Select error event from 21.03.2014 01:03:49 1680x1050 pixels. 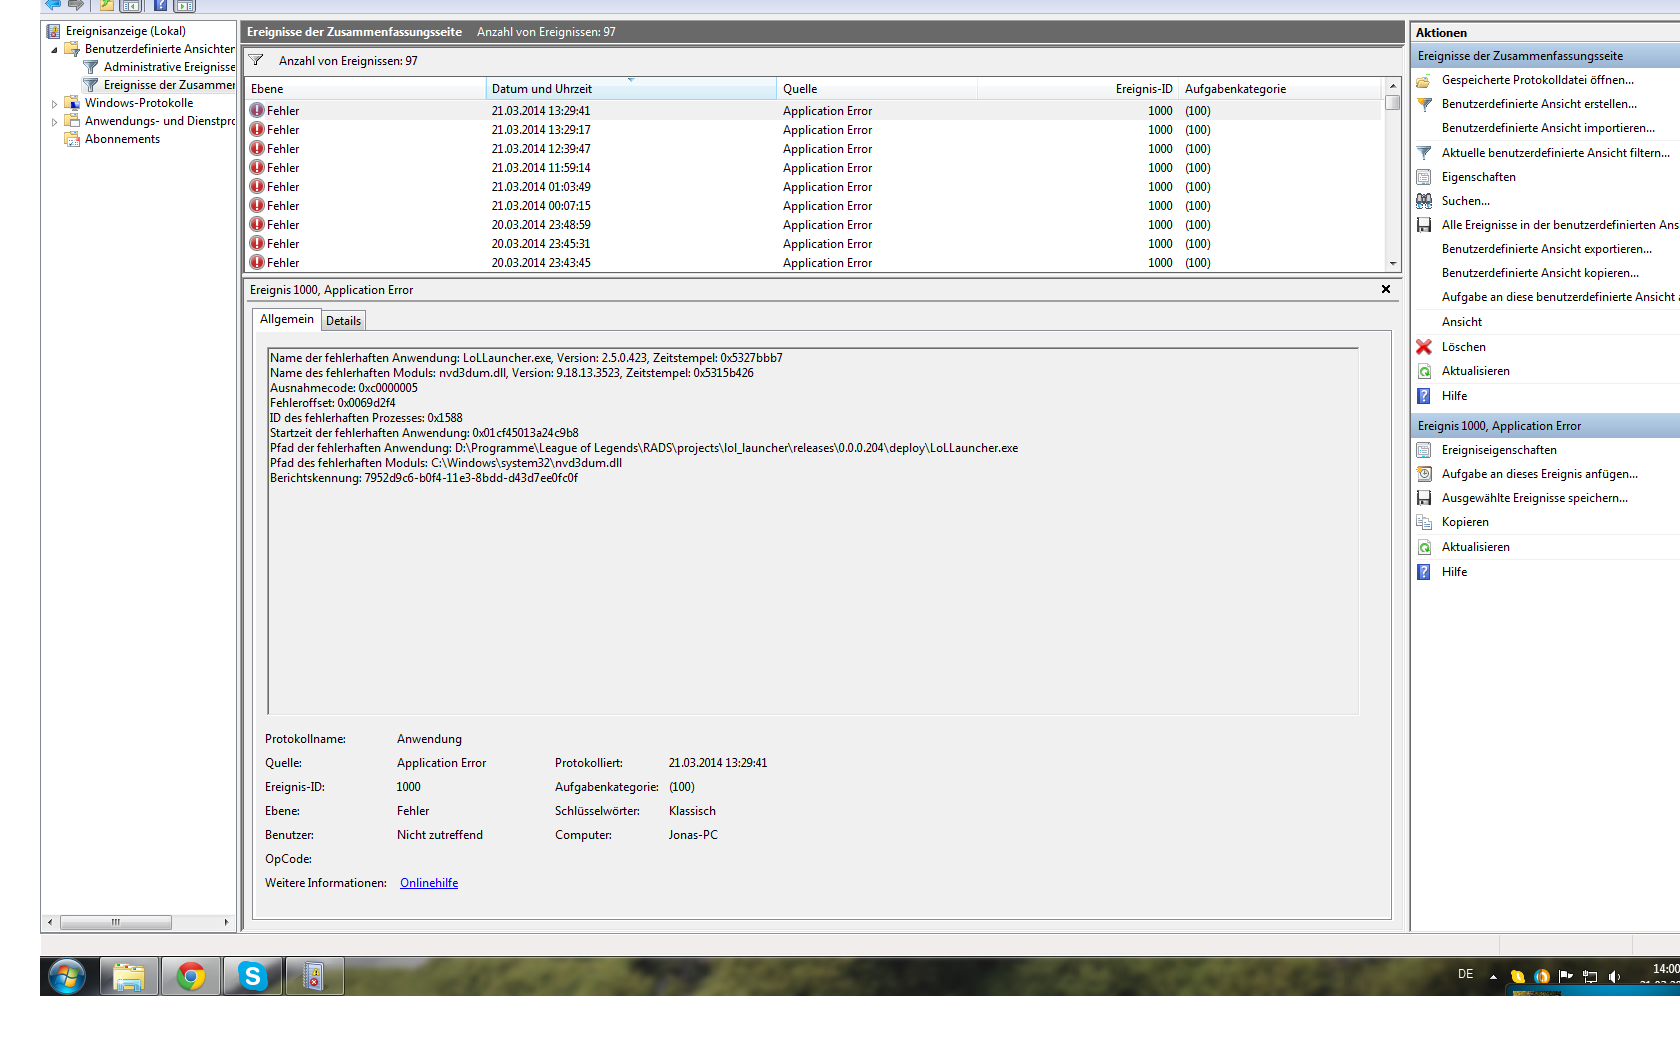tap(813, 187)
